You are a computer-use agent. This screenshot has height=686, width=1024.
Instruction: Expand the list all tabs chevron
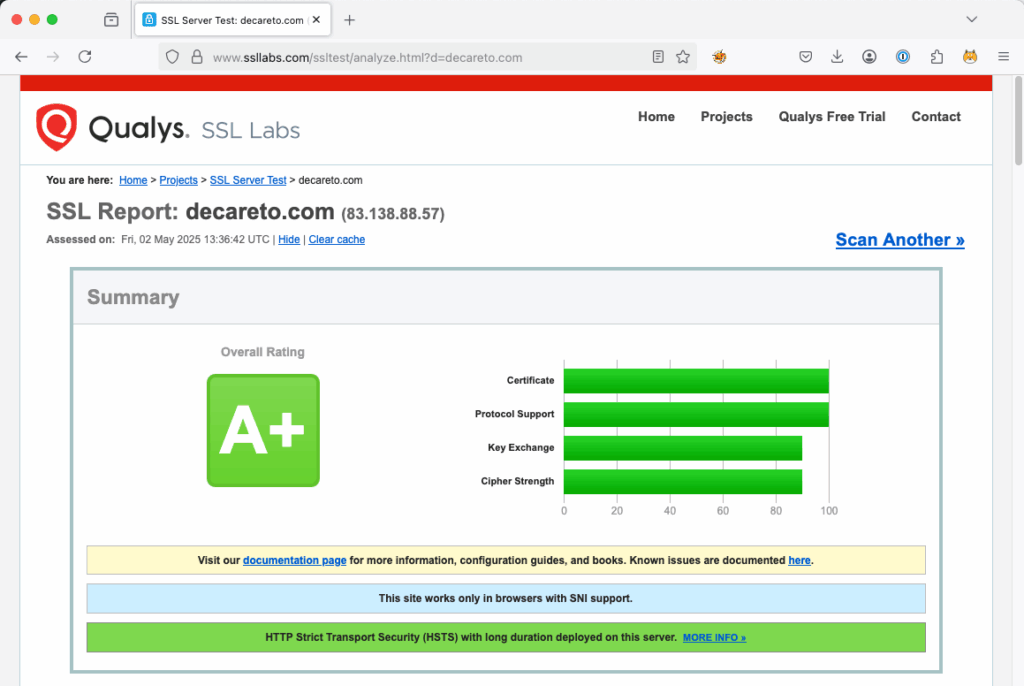[x=972, y=19]
